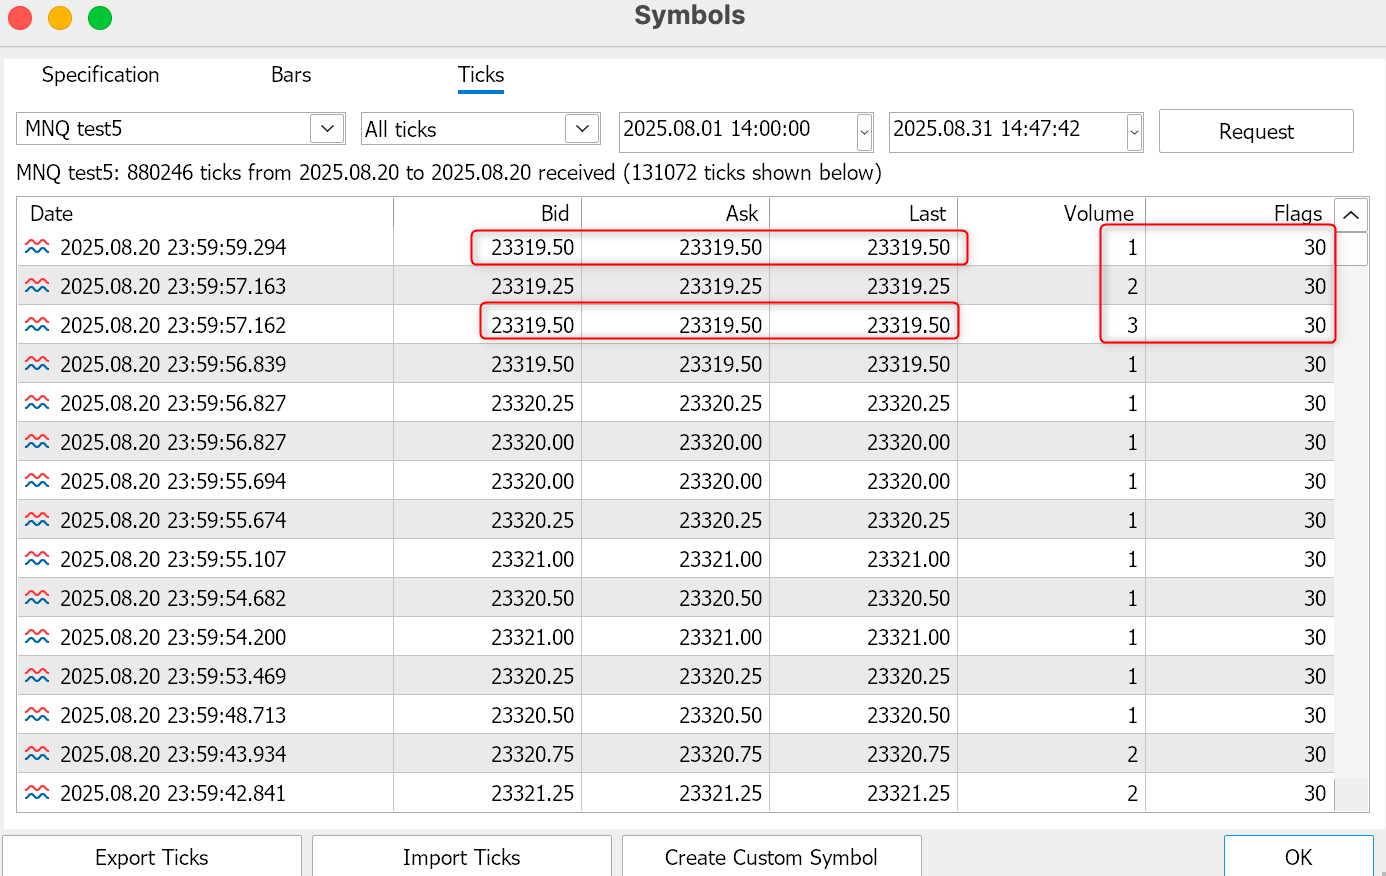Click tick icon for row 23:59:54.682
The image size is (1386, 876).
pos(37,598)
